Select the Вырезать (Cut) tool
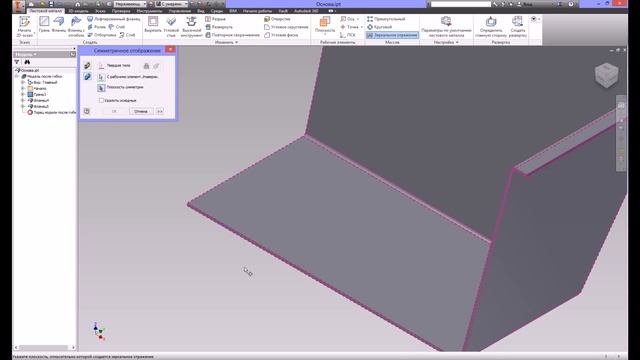The width and height of the screenshot is (640, 360). point(153,24)
